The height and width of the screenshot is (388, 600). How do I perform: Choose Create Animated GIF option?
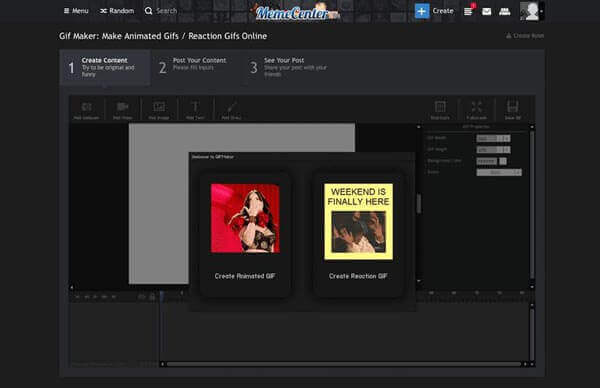(245, 235)
